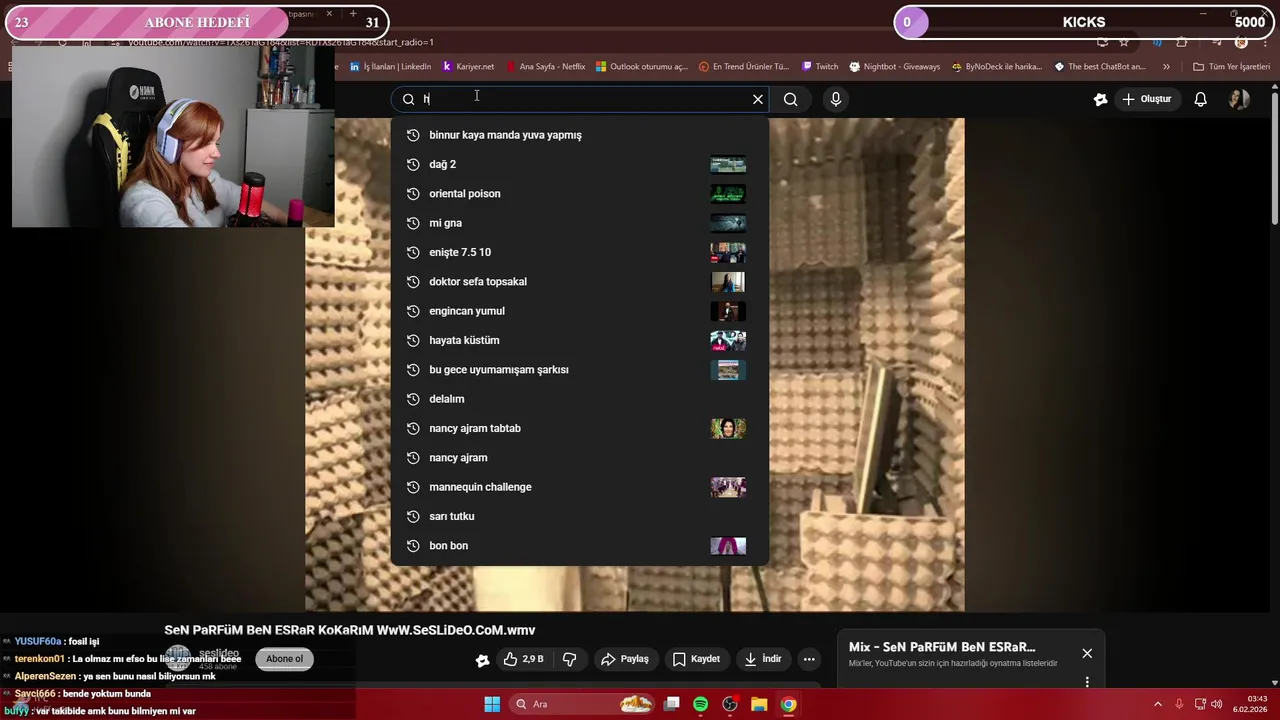Open the account avatar menu
The height and width of the screenshot is (720, 1280).
coord(1239,99)
